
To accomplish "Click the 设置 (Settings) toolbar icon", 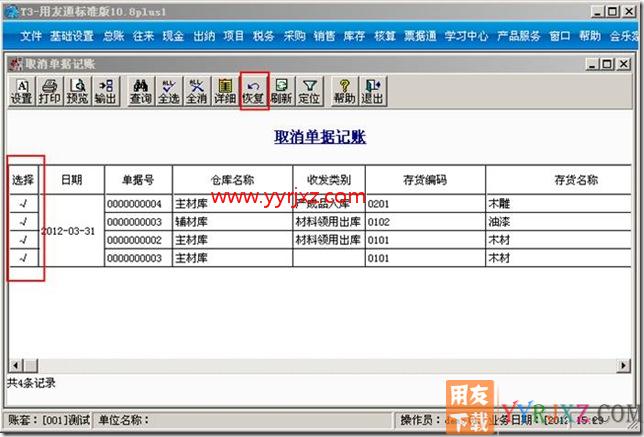I will [21, 91].
